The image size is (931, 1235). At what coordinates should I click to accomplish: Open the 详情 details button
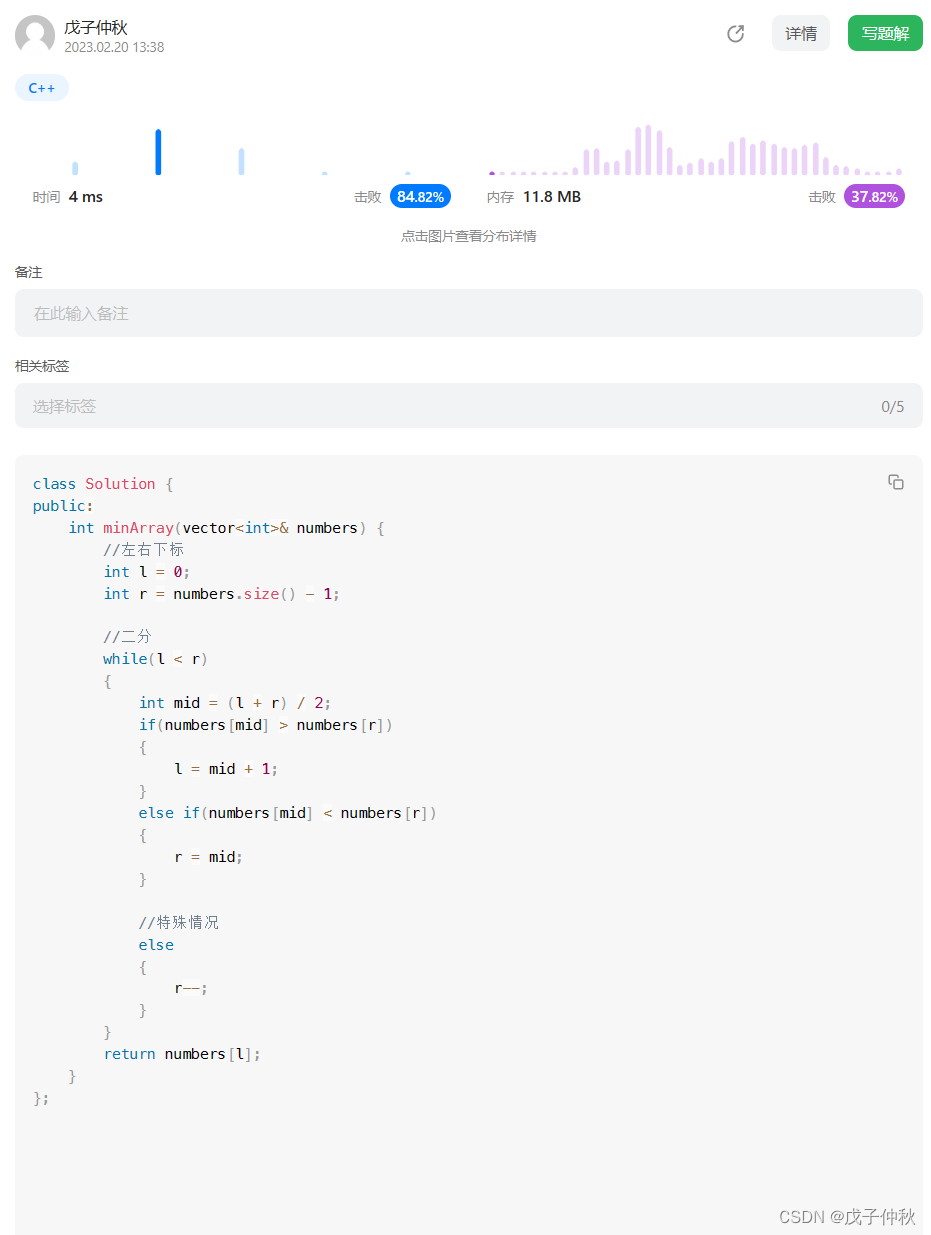[800, 34]
